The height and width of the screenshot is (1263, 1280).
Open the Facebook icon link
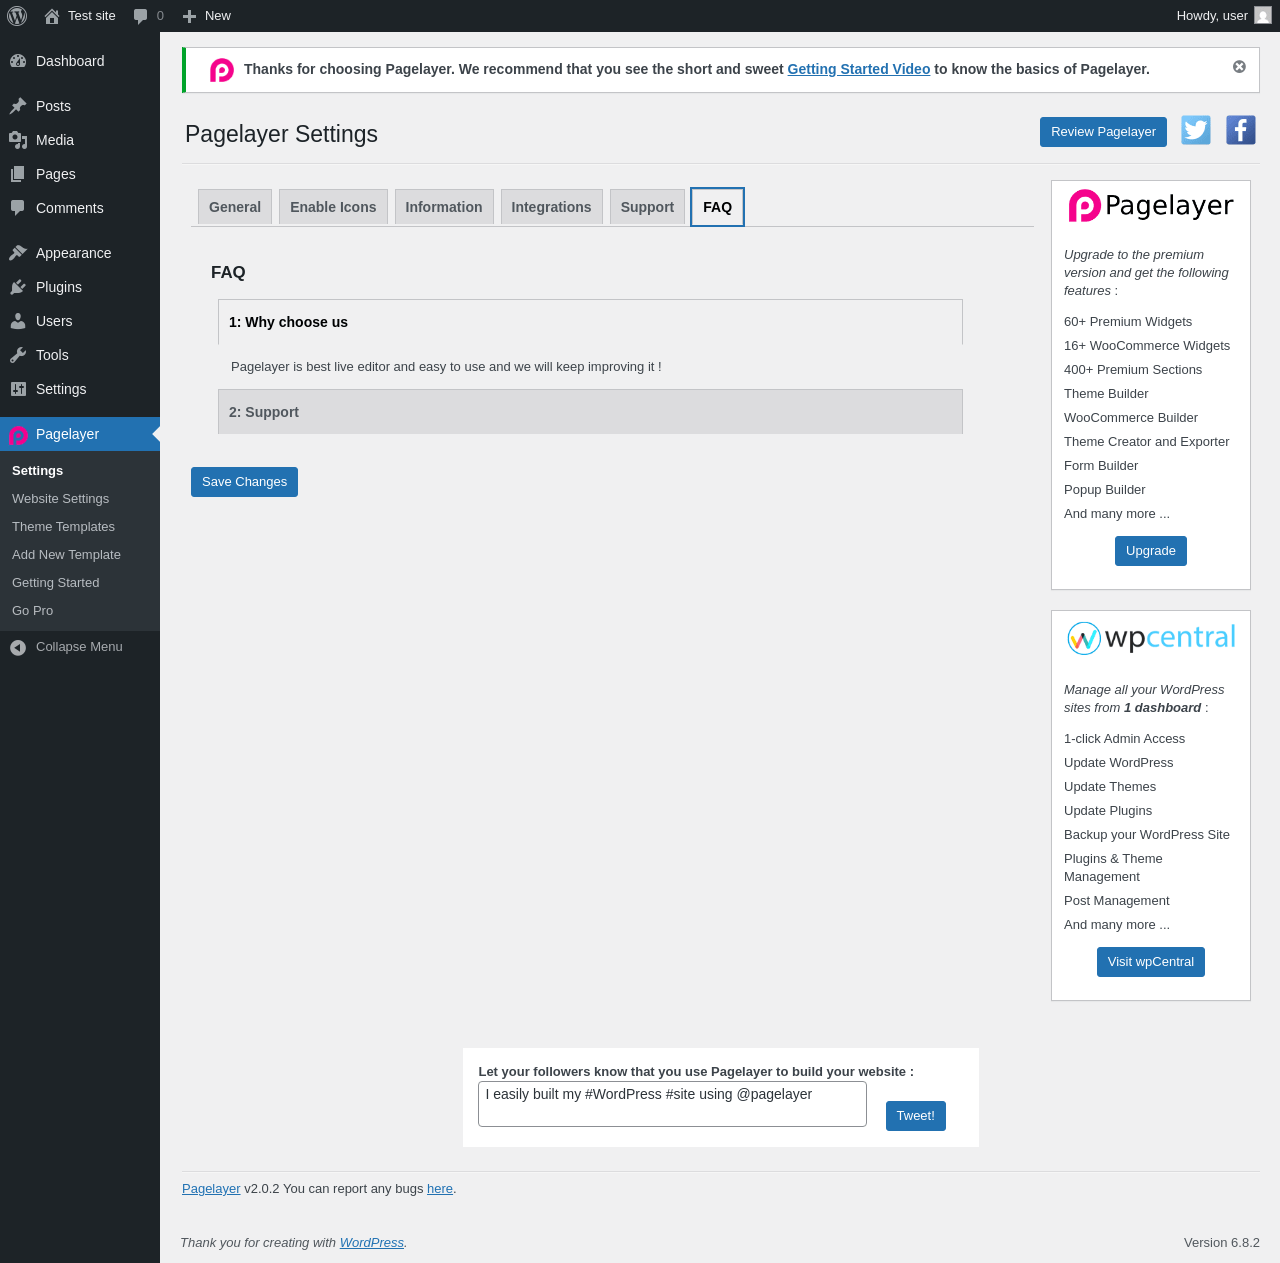pos(1241,130)
